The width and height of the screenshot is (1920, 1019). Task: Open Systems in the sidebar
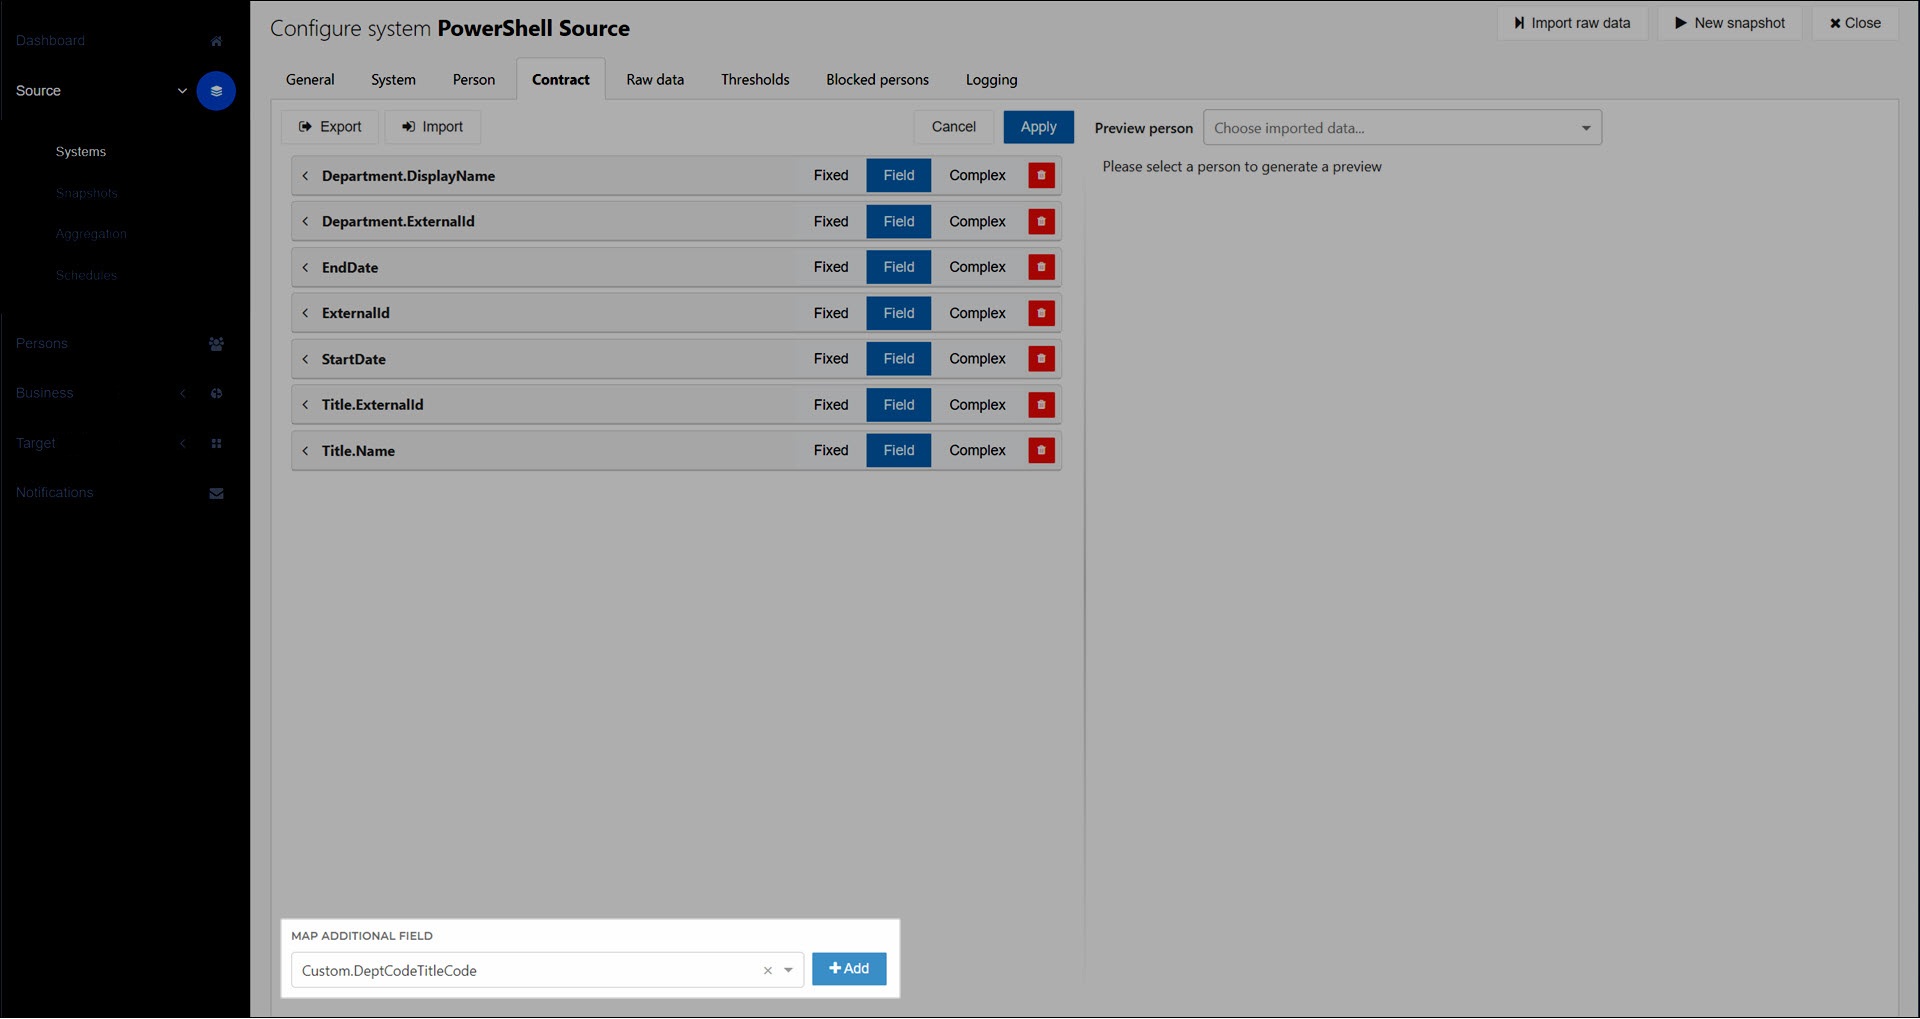pos(81,152)
